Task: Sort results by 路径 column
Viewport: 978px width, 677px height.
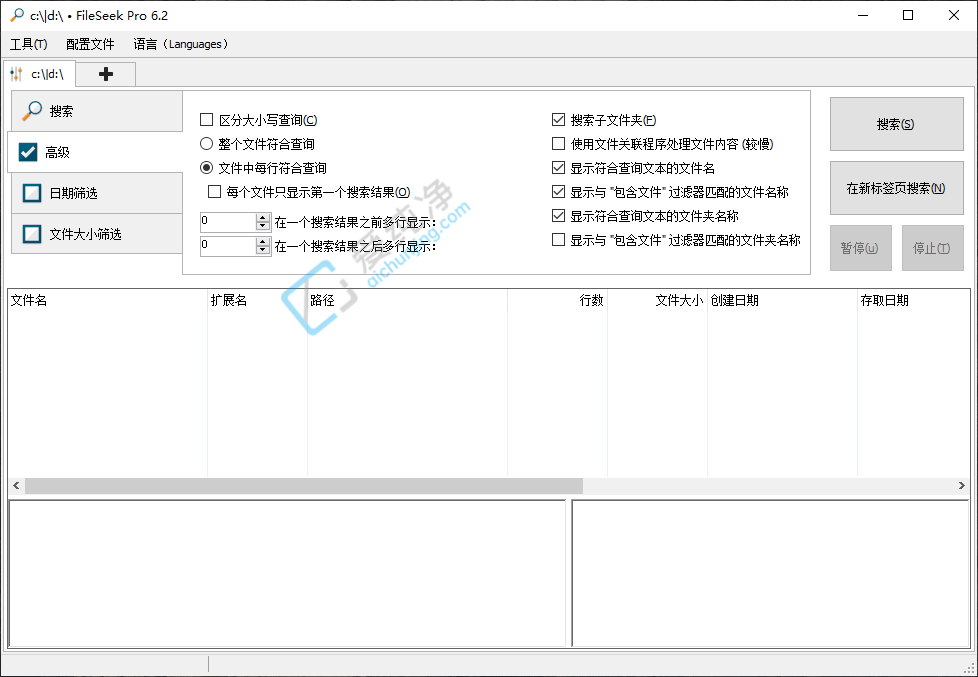Action: 407,300
